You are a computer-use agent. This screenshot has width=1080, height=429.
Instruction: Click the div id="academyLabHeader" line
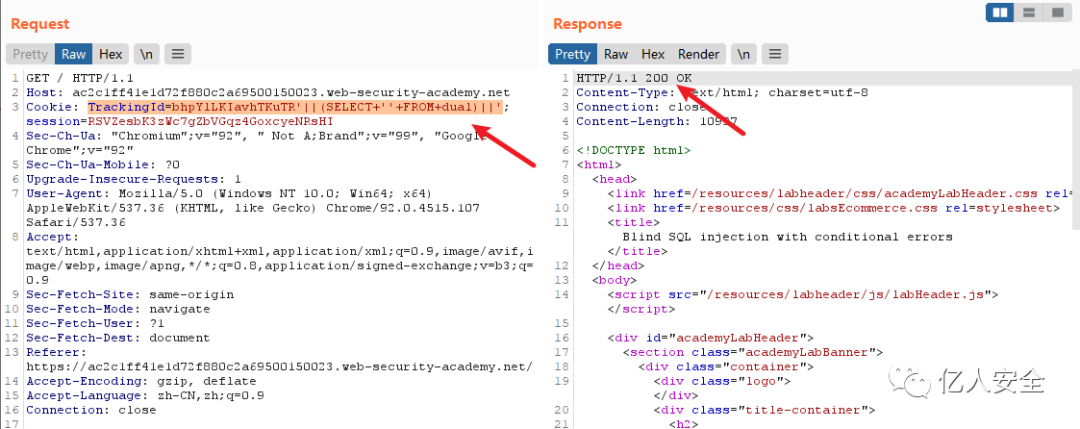[x=711, y=338]
